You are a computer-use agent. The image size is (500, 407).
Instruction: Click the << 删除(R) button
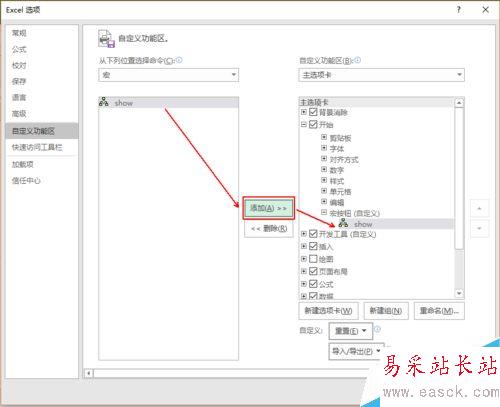click(x=269, y=229)
